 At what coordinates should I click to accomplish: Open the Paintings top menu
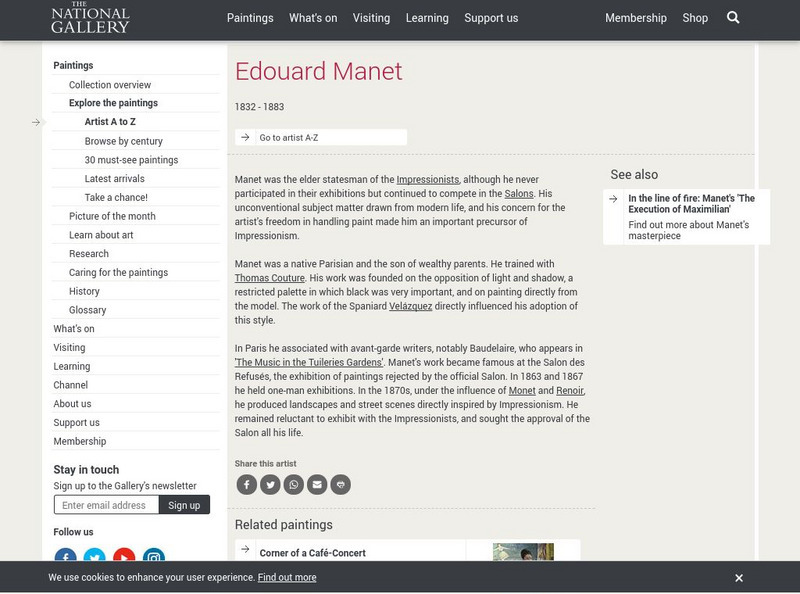pos(250,18)
